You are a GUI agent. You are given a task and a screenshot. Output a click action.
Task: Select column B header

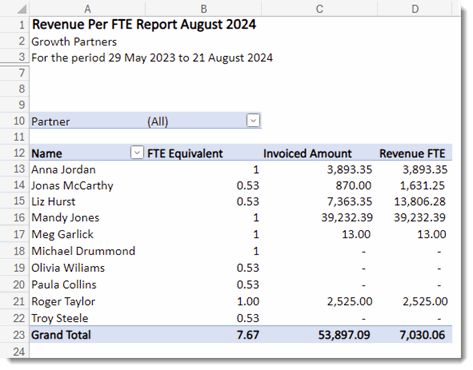203,9
